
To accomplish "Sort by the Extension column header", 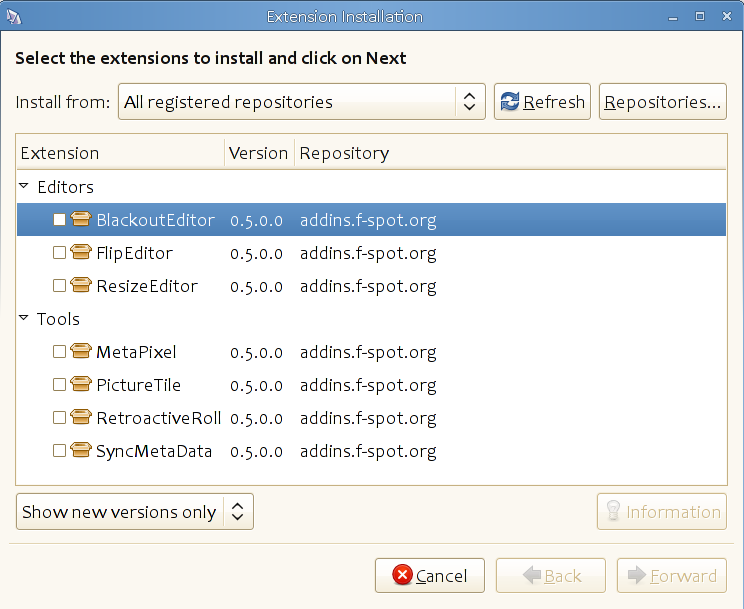I will coord(120,153).
